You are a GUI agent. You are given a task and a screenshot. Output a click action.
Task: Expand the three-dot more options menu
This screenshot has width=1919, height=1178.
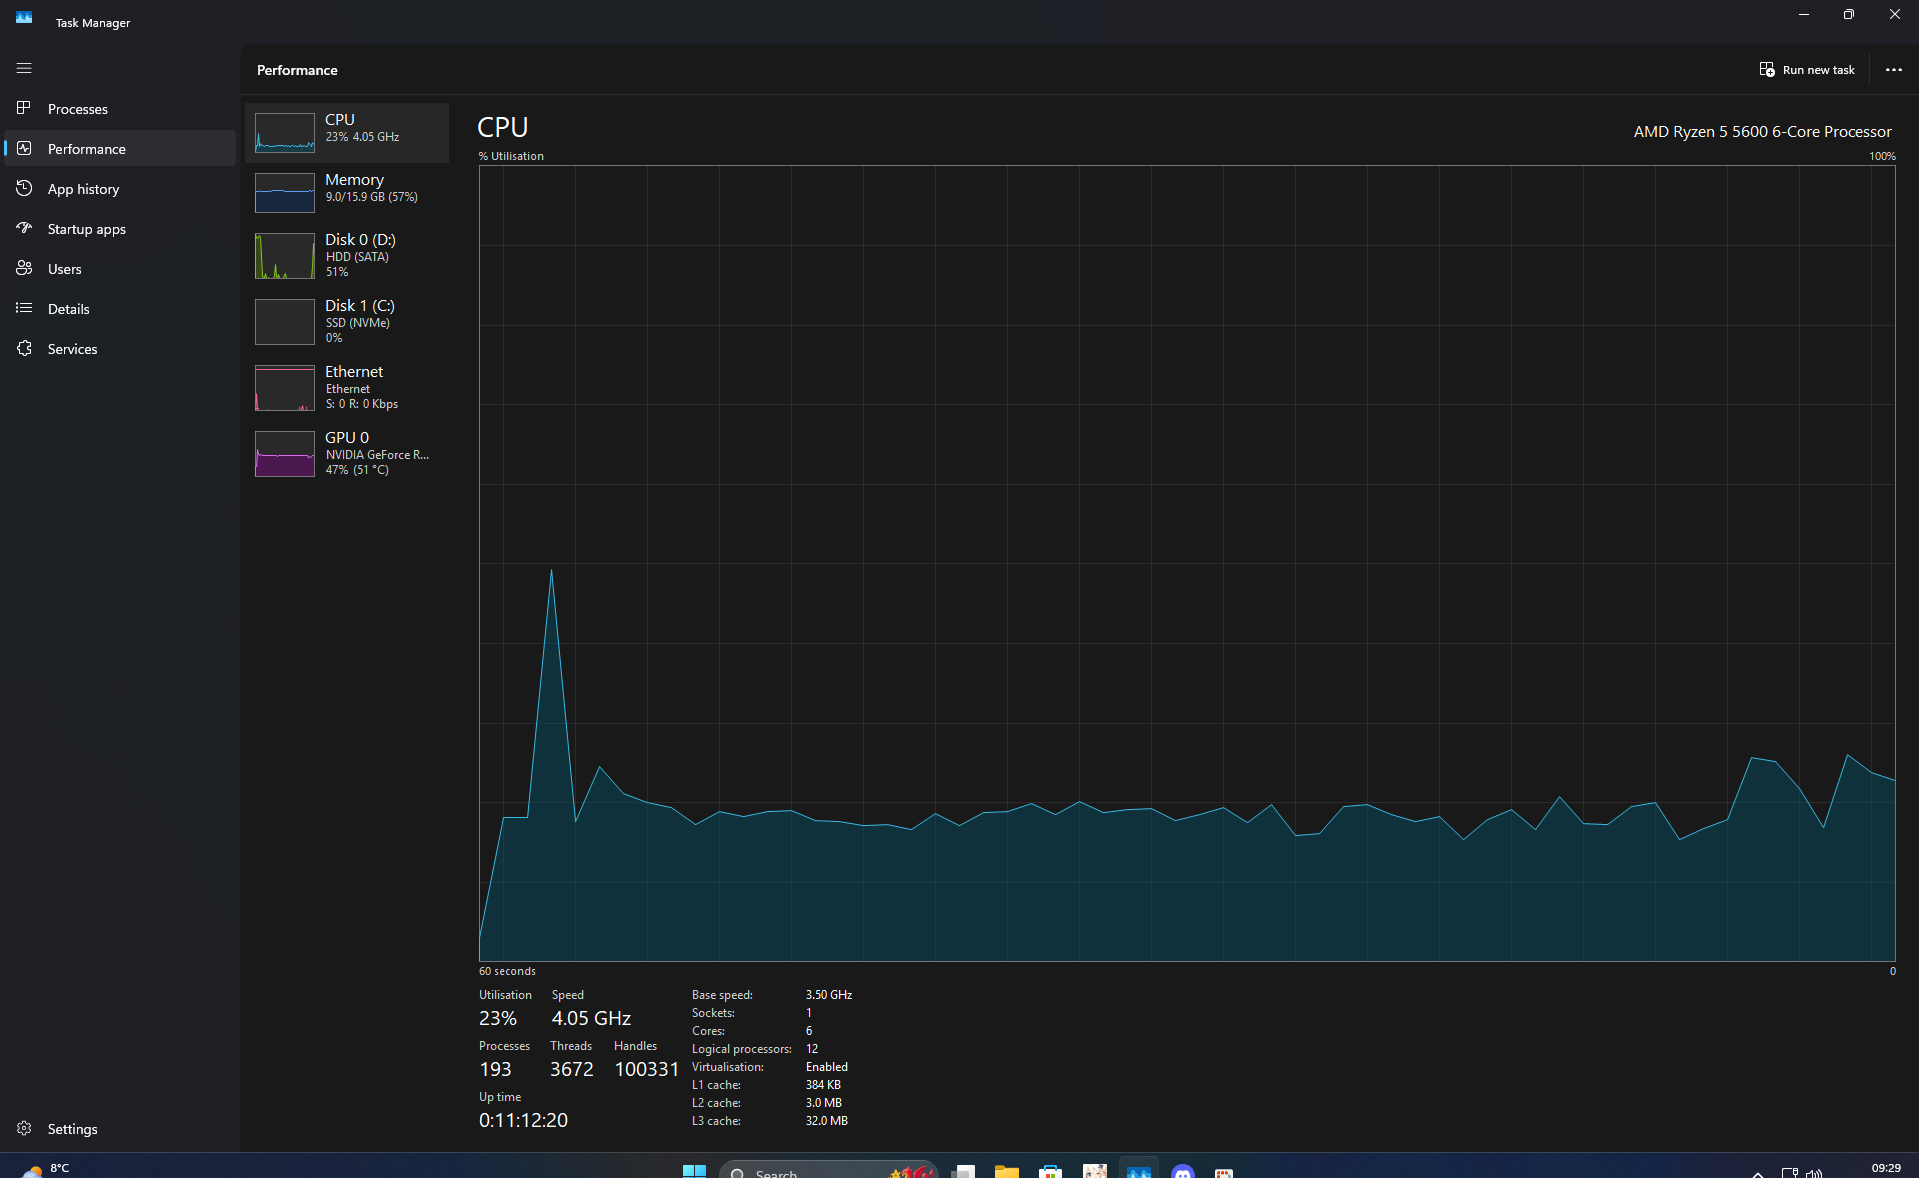click(1893, 69)
